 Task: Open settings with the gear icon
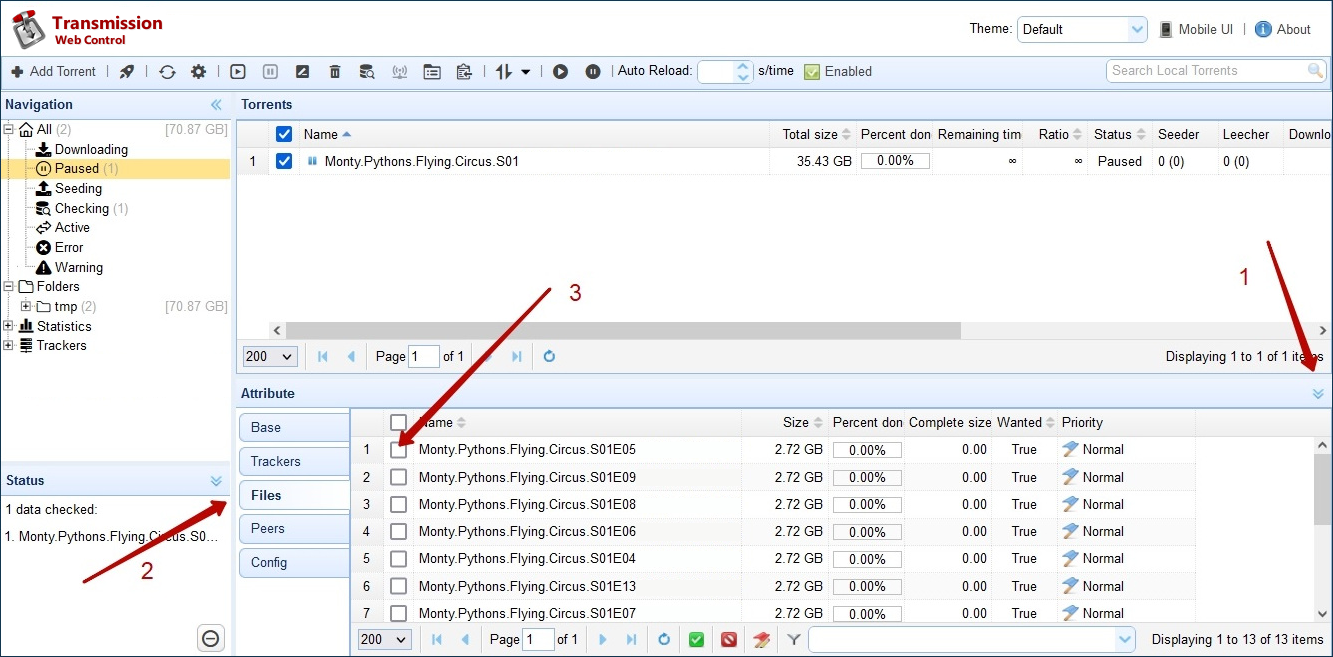[x=198, y=71]
